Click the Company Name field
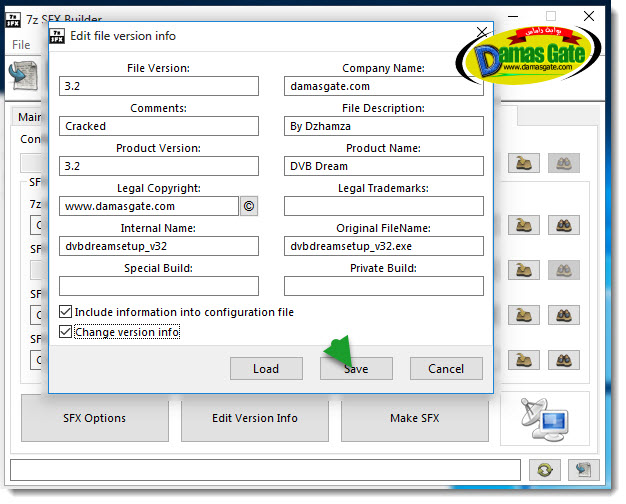The image size is (626, 504). click(x=384, y=86)
